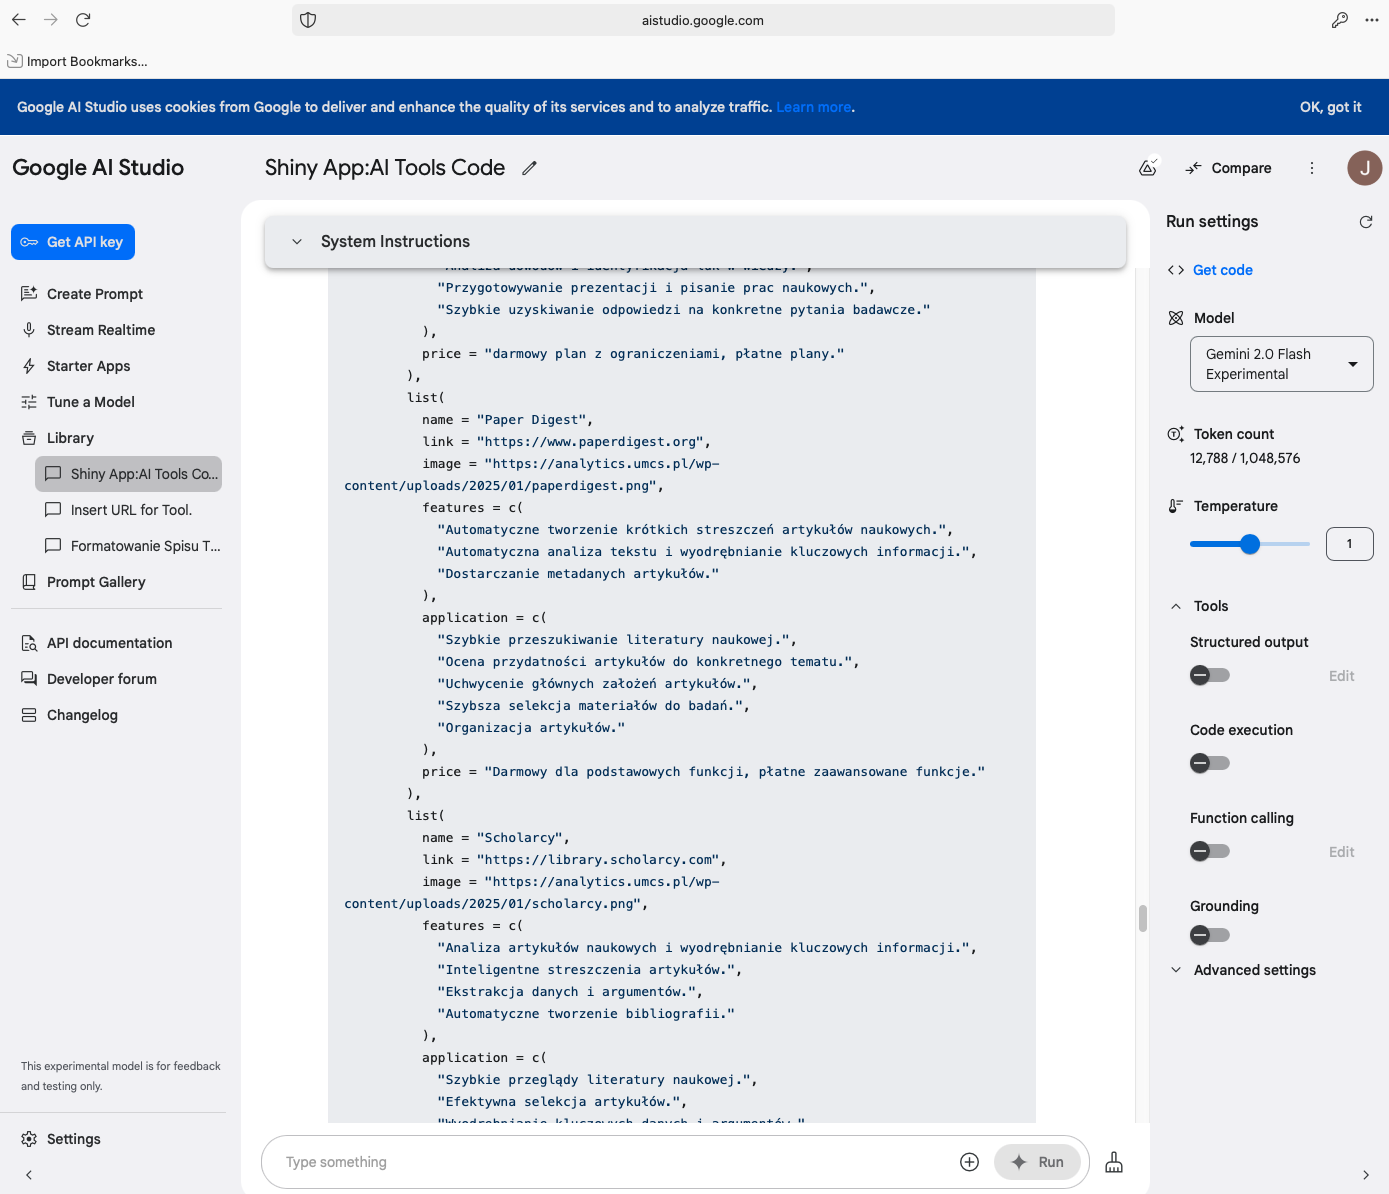Reset run settings with refresh icon
Screen dimensions: 1389x1194
click(x=1365, y=222)
